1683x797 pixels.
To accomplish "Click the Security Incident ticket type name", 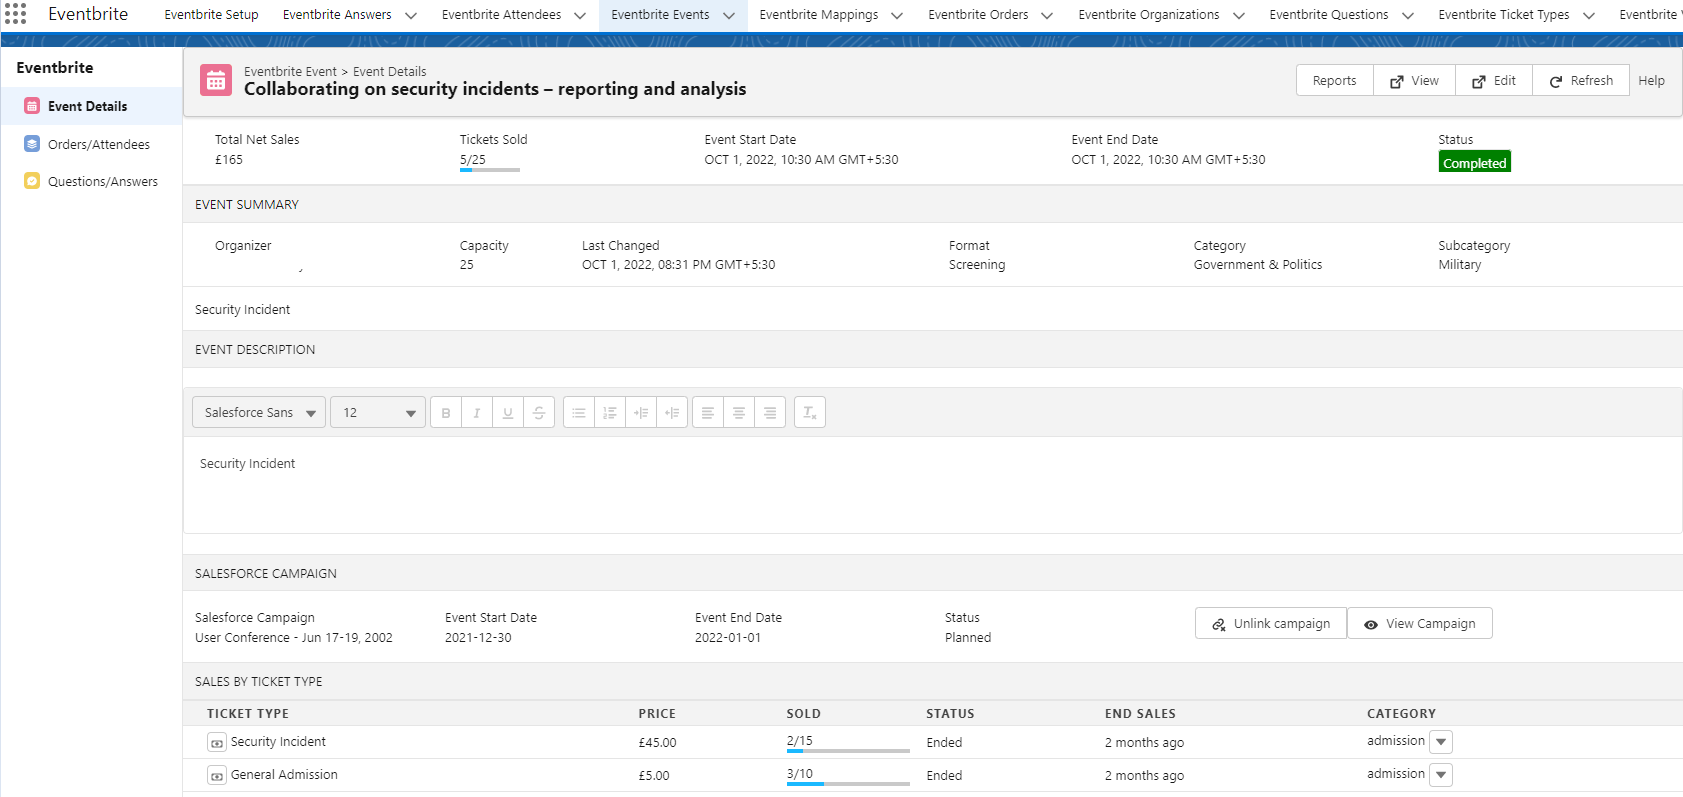I will pyautogui.click(x=278, y=741).
